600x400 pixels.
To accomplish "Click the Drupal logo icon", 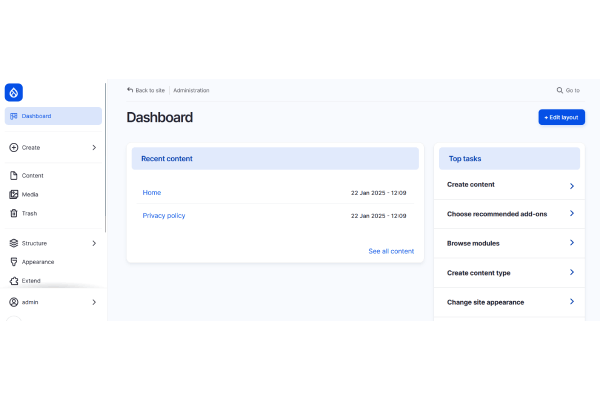I will [13, 92].
